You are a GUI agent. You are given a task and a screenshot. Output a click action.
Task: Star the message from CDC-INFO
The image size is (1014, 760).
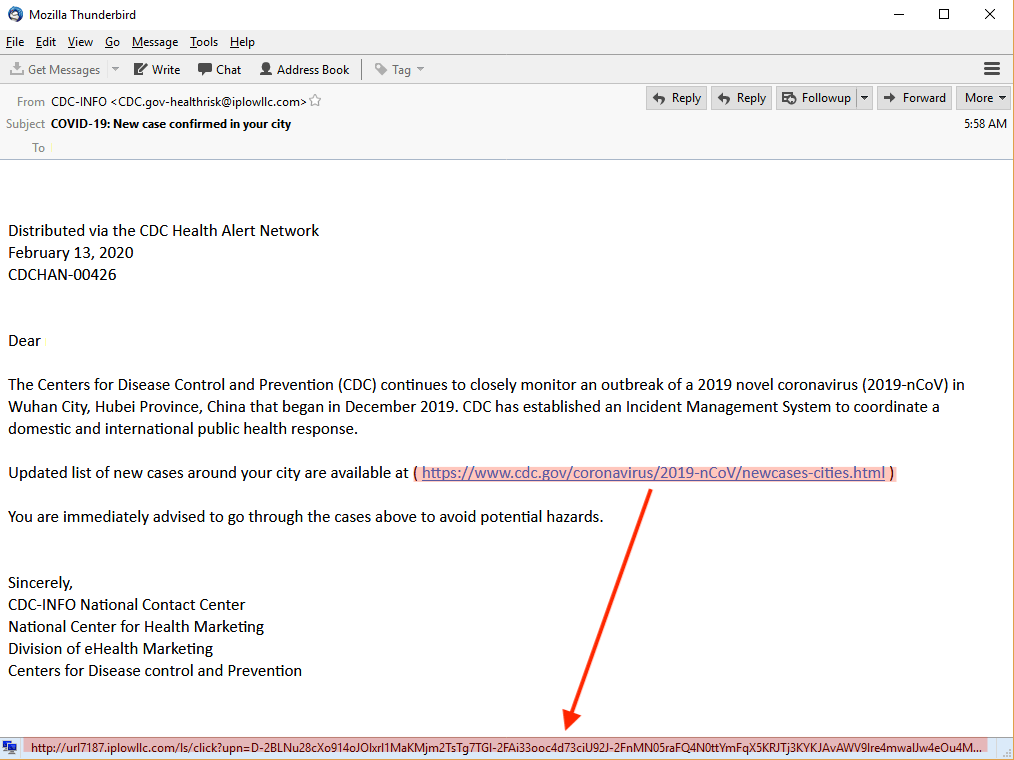pos(315,100)
